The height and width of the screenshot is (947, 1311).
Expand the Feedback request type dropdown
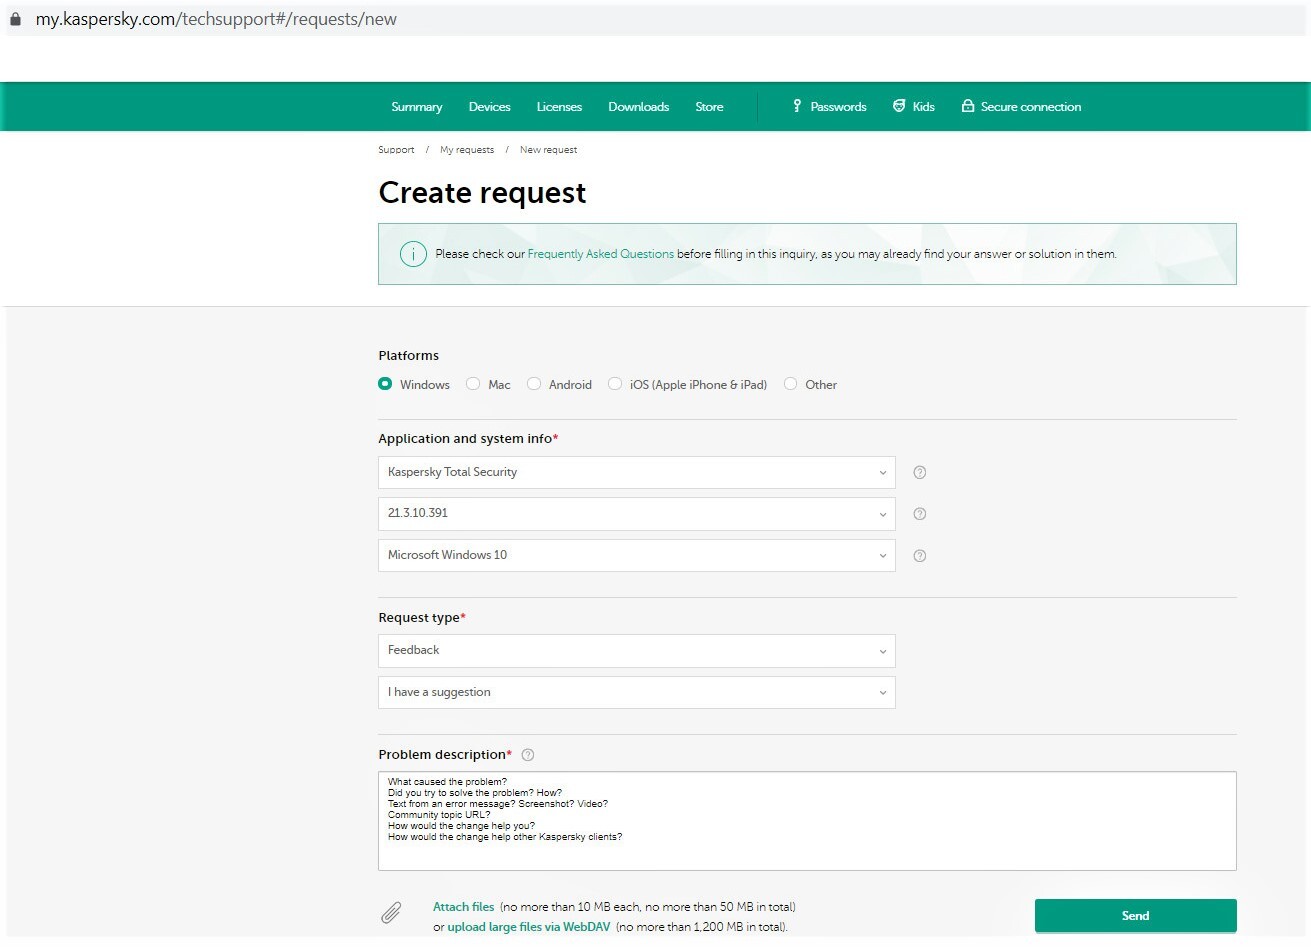[637, 651]
